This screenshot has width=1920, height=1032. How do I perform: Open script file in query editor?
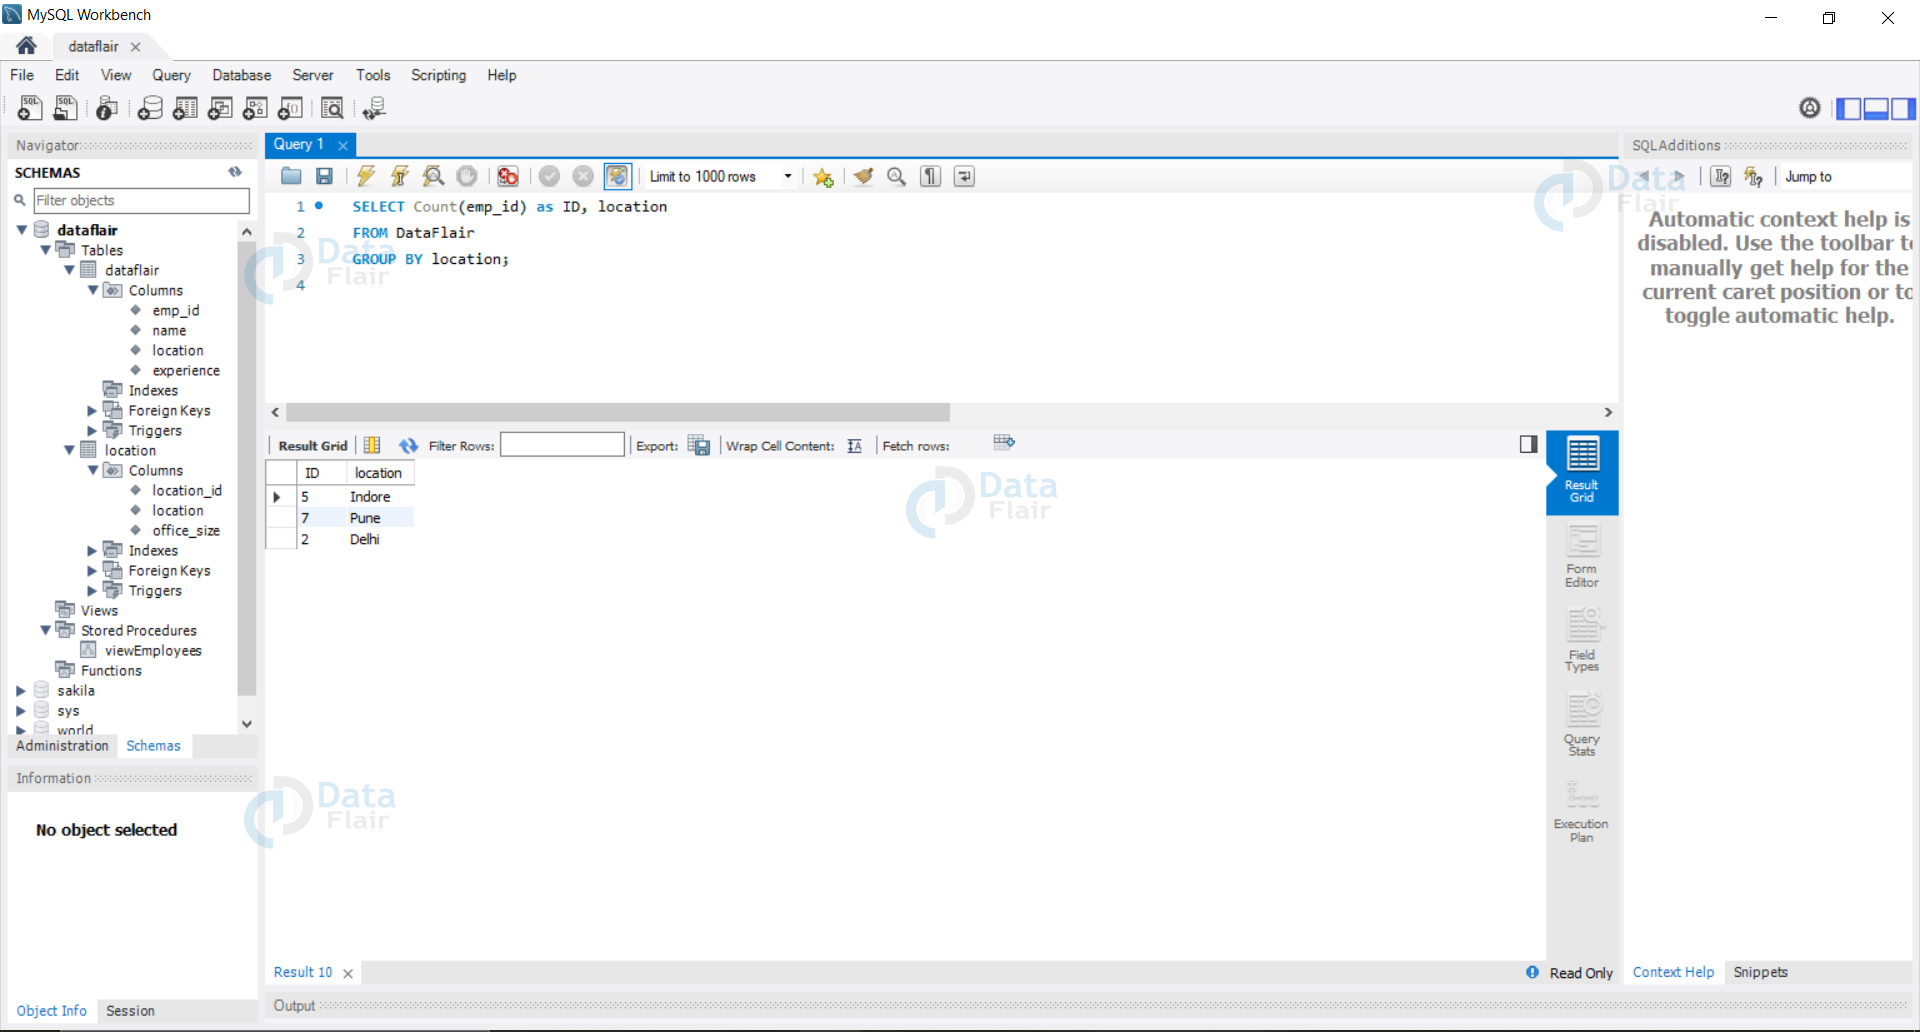pos(291,176)
